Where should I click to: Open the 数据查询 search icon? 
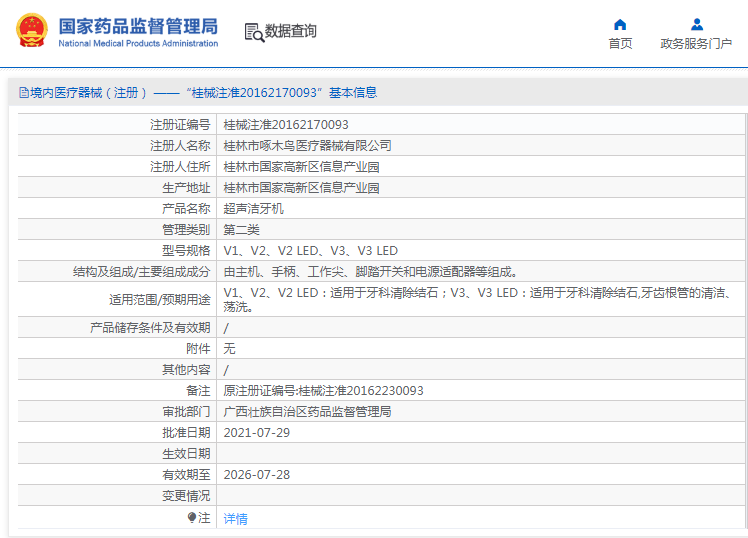click(x=254, y=32)
